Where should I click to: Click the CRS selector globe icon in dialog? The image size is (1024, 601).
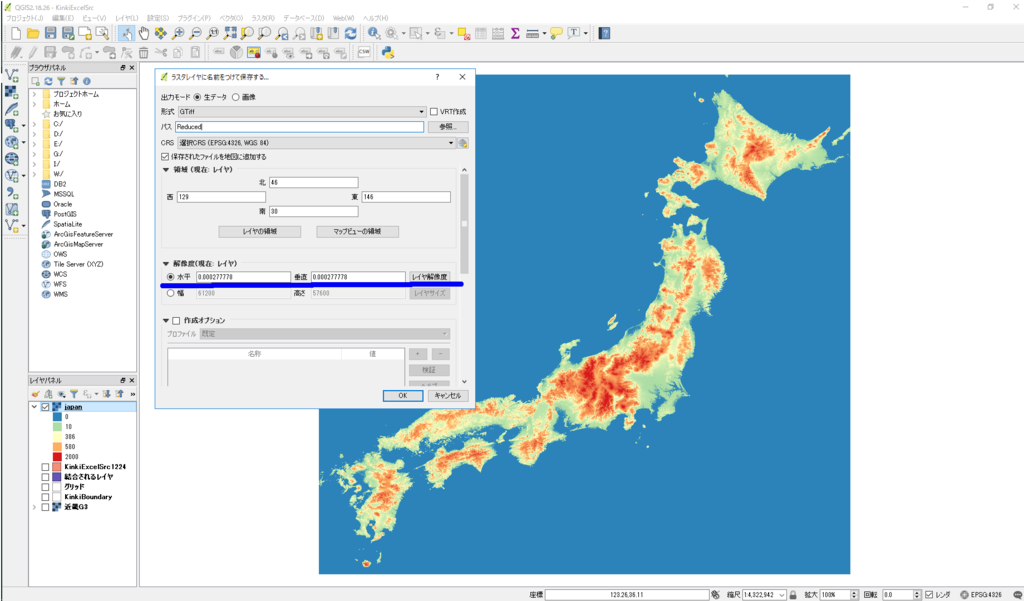tap(463, 143)
